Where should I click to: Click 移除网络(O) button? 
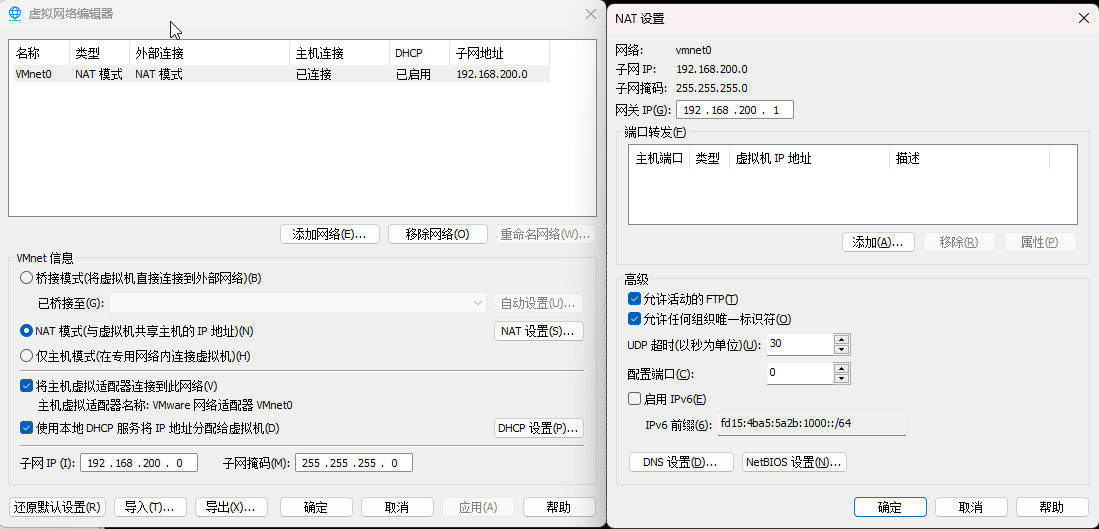pyautogui.click(x=437, y=234)
